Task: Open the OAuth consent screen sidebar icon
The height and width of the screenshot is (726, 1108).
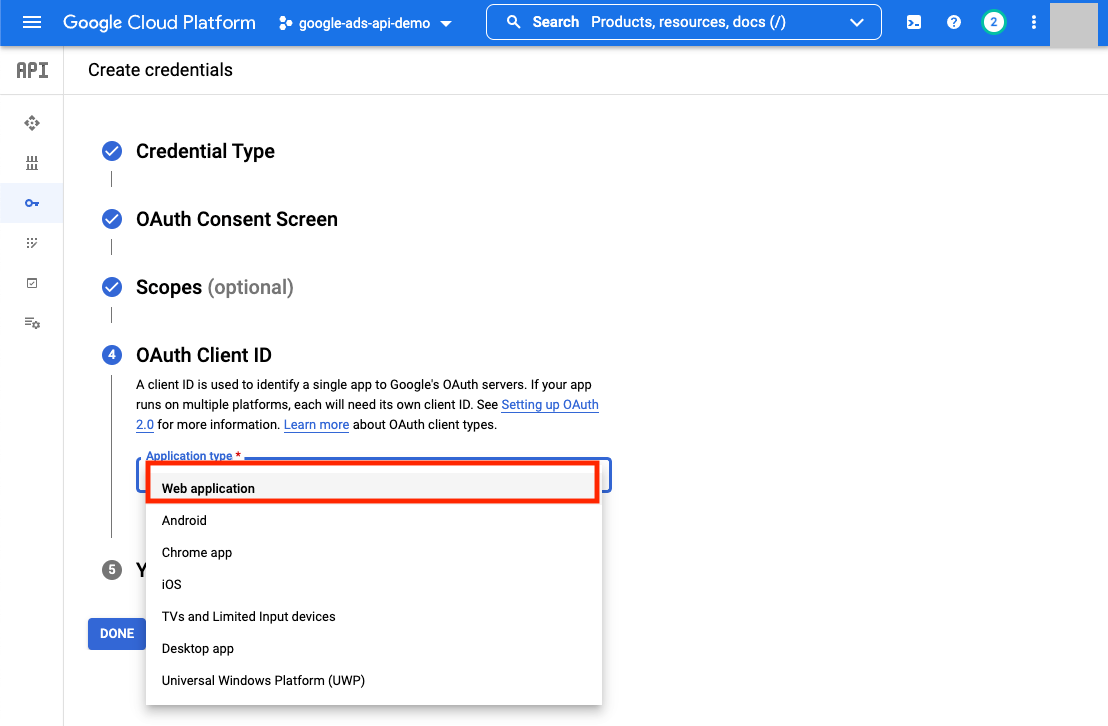Action: (x=32, y=243)
